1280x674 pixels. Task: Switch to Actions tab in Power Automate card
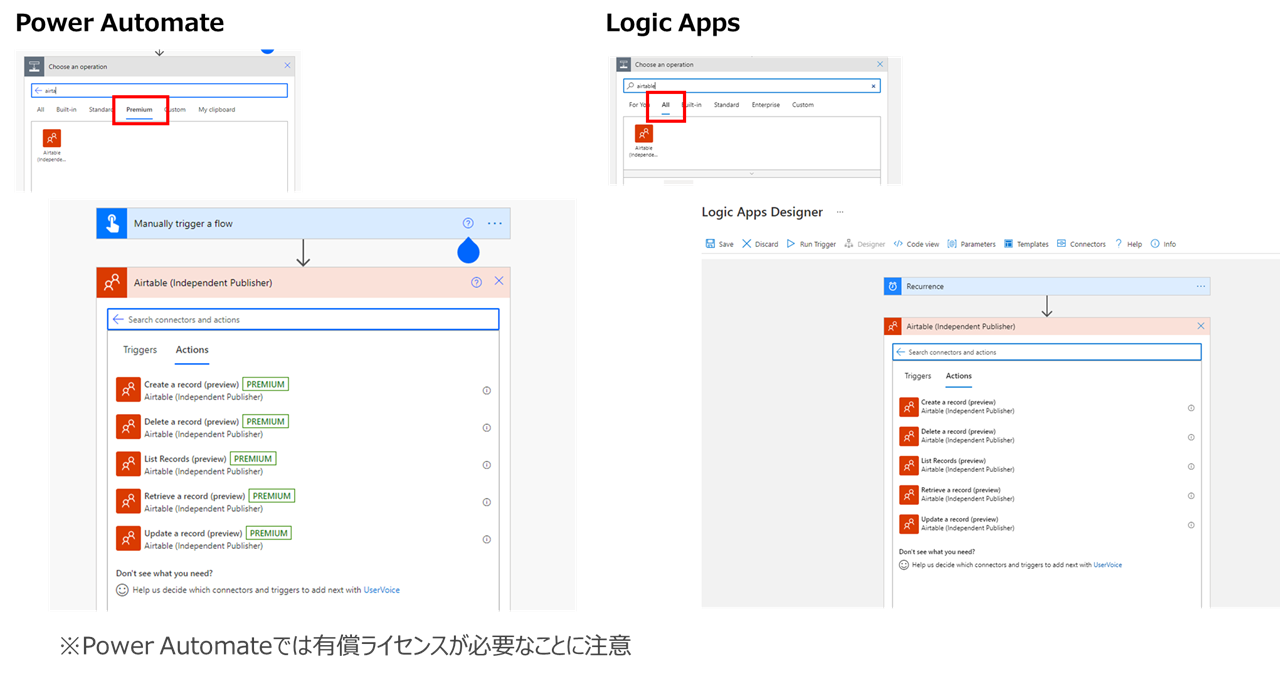192,350
